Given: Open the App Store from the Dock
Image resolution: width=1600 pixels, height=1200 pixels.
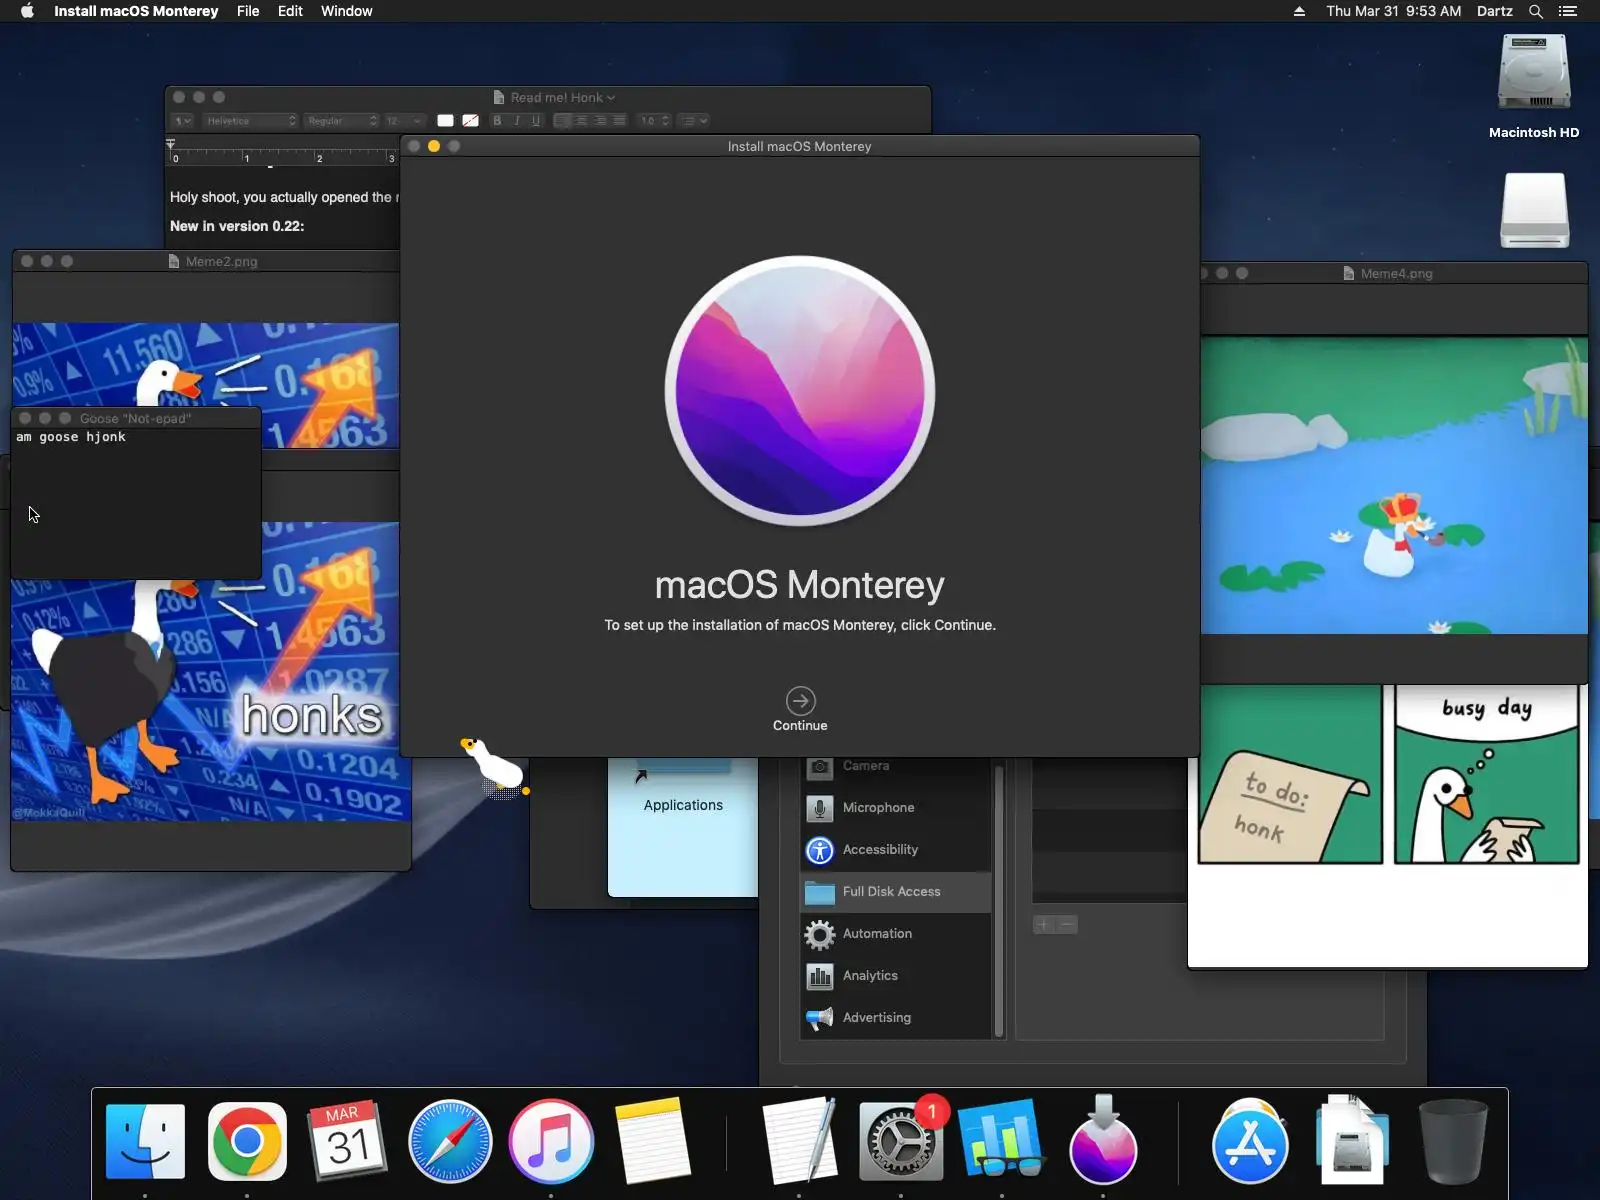Looking at the screenshot, I should [1250, 1141].
